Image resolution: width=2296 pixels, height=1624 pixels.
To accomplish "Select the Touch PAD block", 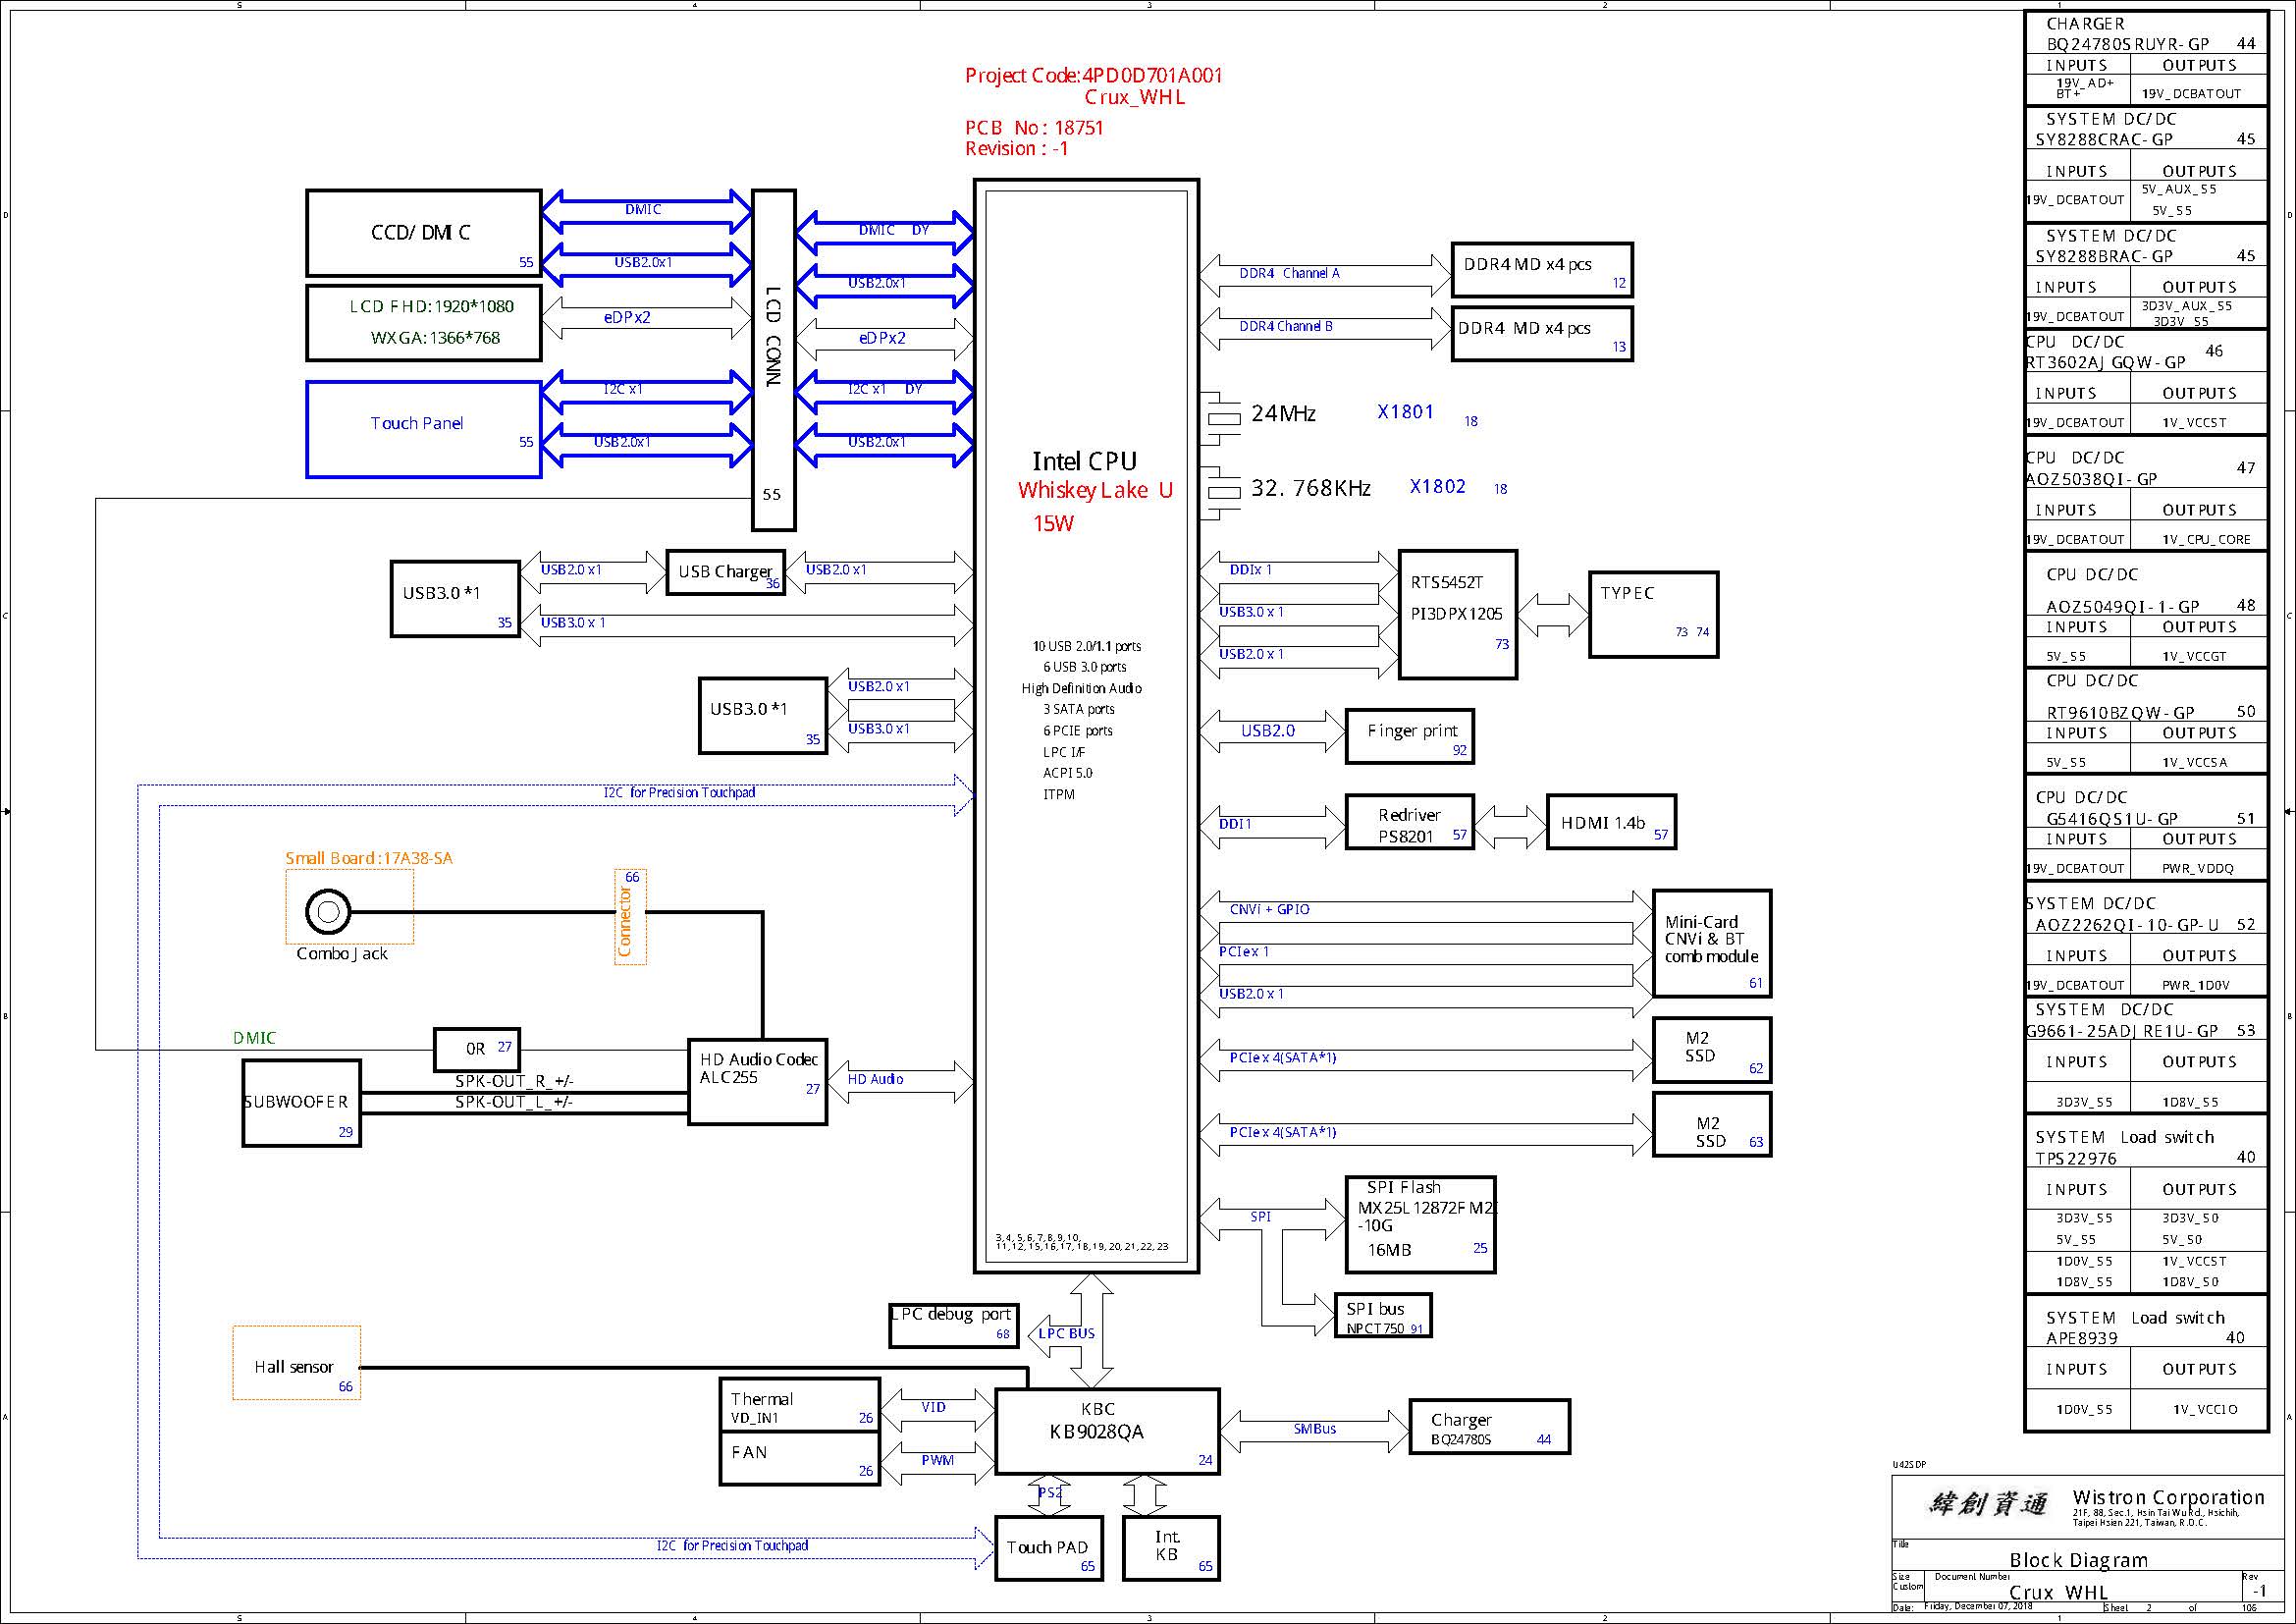I will [1049, 1548].
